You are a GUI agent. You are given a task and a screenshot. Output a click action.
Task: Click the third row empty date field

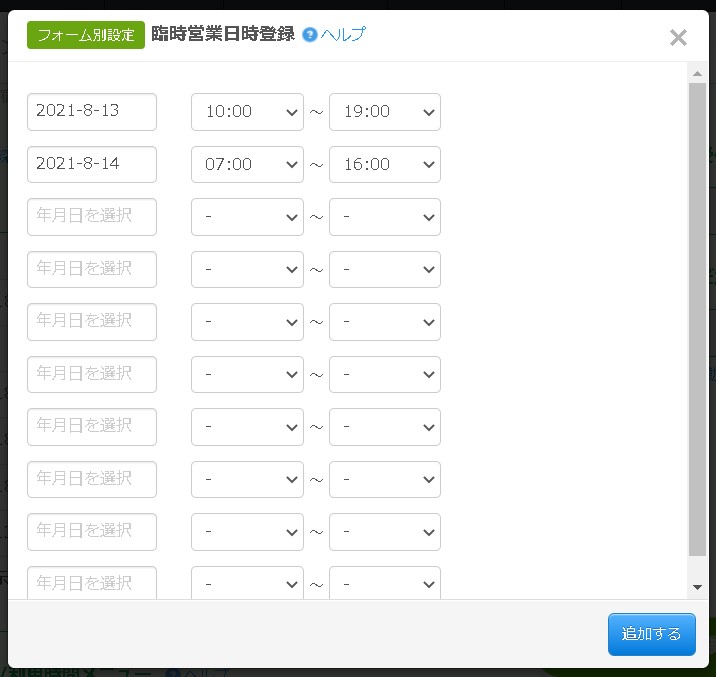point(92,217)
